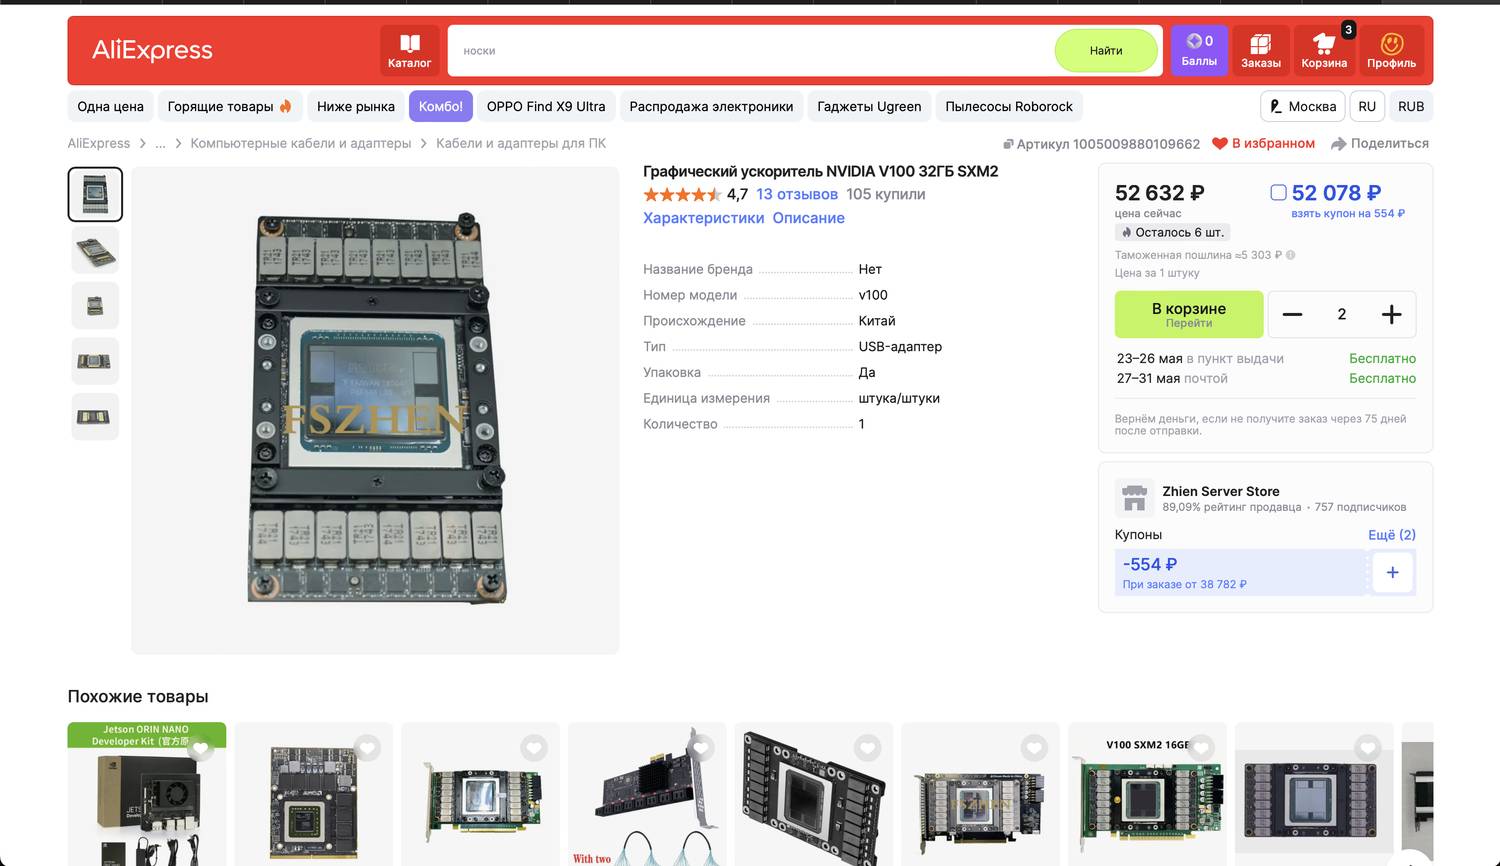Favorite the 'With two' adapter card
The height and width of the screenshot is (866, 1500).
pyautogui.click(x=701, y=748)
